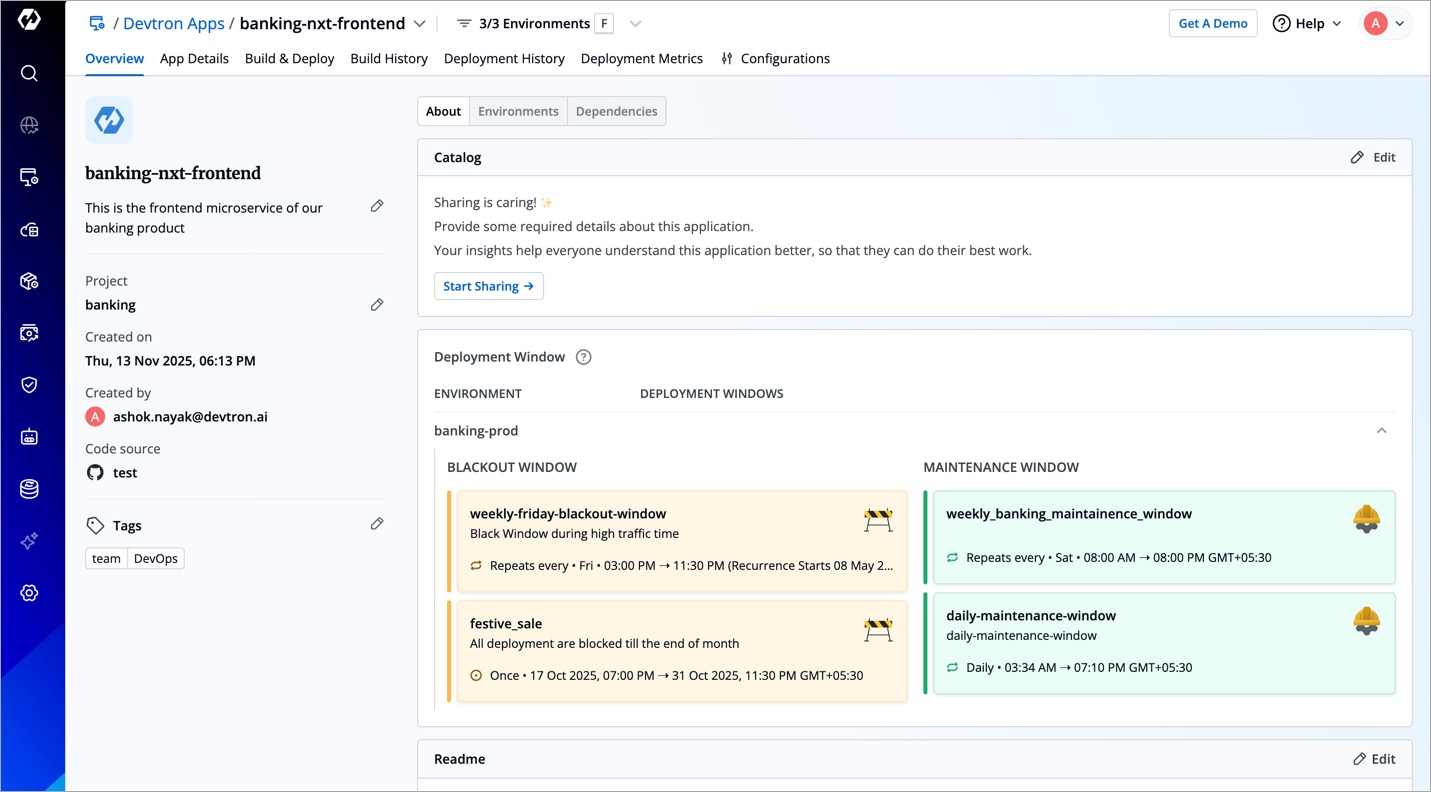1431x792 pixels.
Task: Click the search icon in left sidebar
Action: point(29,73)
